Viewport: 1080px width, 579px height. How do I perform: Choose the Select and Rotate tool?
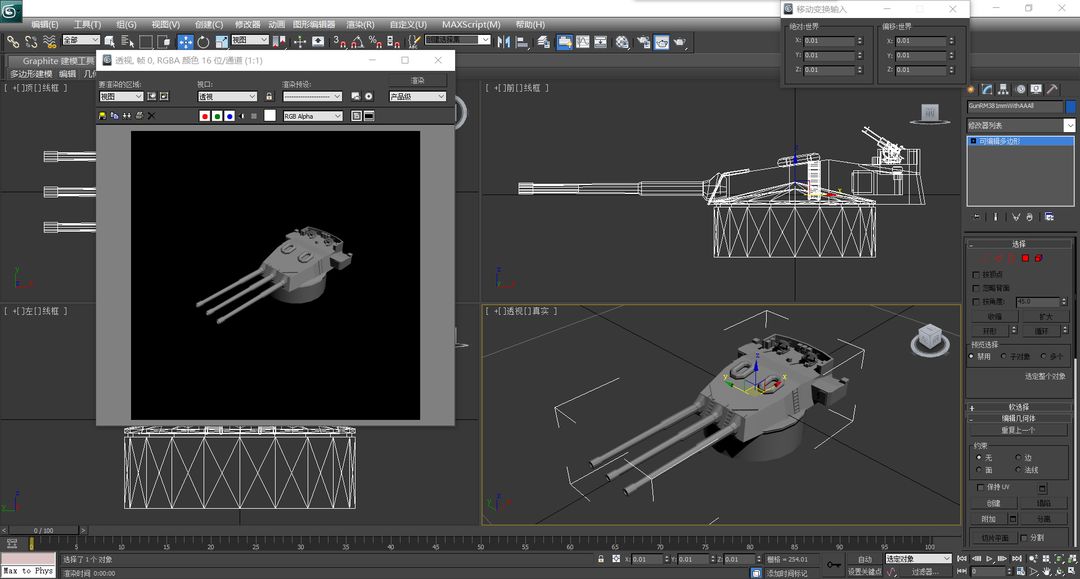[203, 42]
